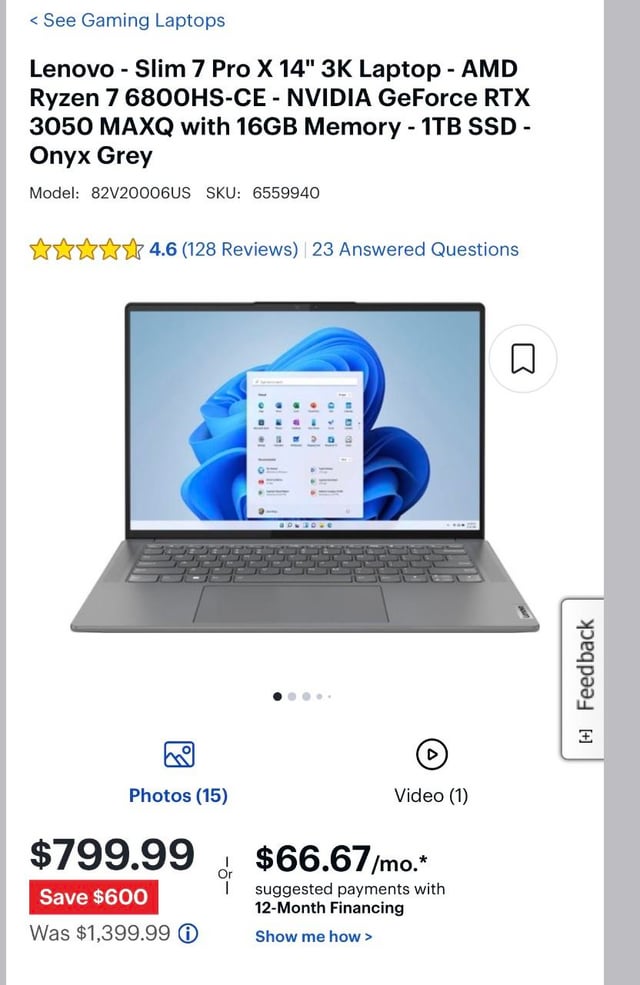Click the info icon beside Was $1,399.99
This screenshot has width=640, height=985.
[188, 933]
